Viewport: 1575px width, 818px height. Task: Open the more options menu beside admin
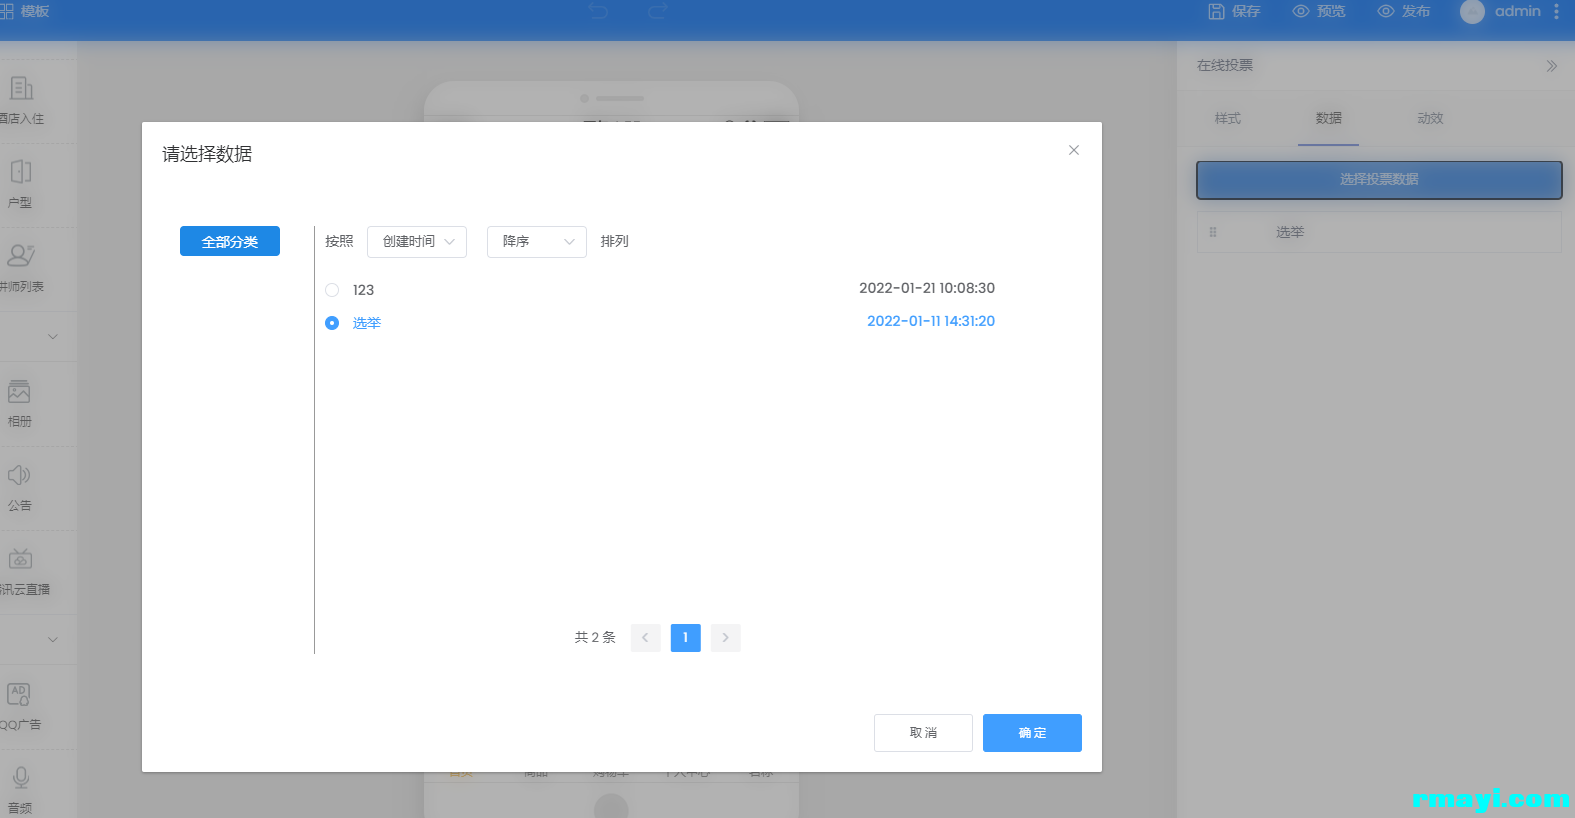coord(1556,12)
